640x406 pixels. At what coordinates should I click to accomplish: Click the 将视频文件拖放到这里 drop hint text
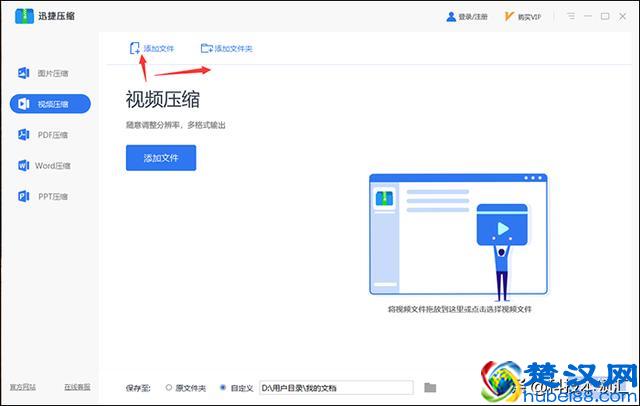(460, 309)
